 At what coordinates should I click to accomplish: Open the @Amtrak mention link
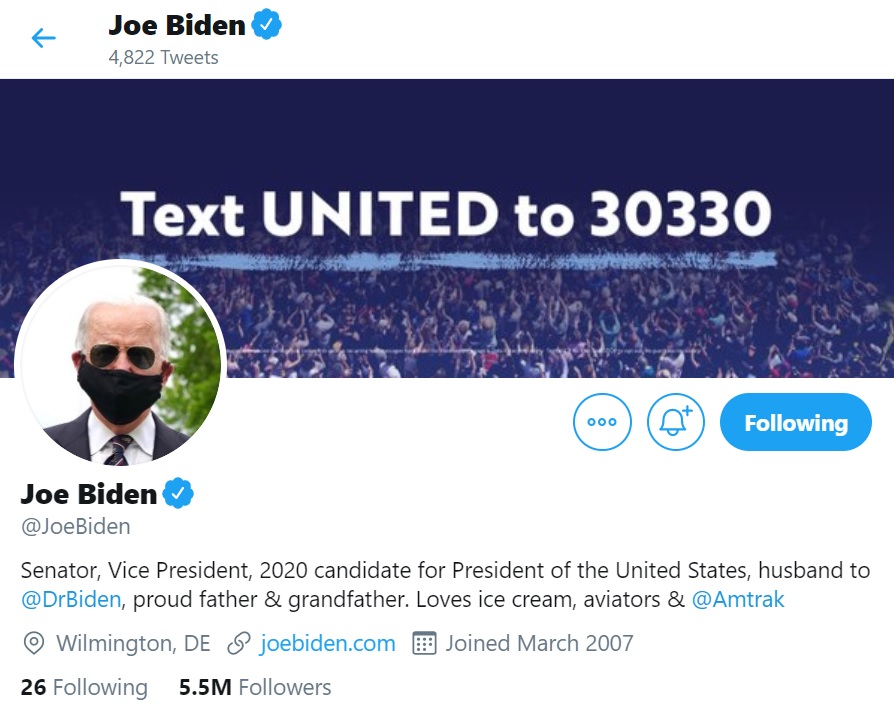point(740,600)
